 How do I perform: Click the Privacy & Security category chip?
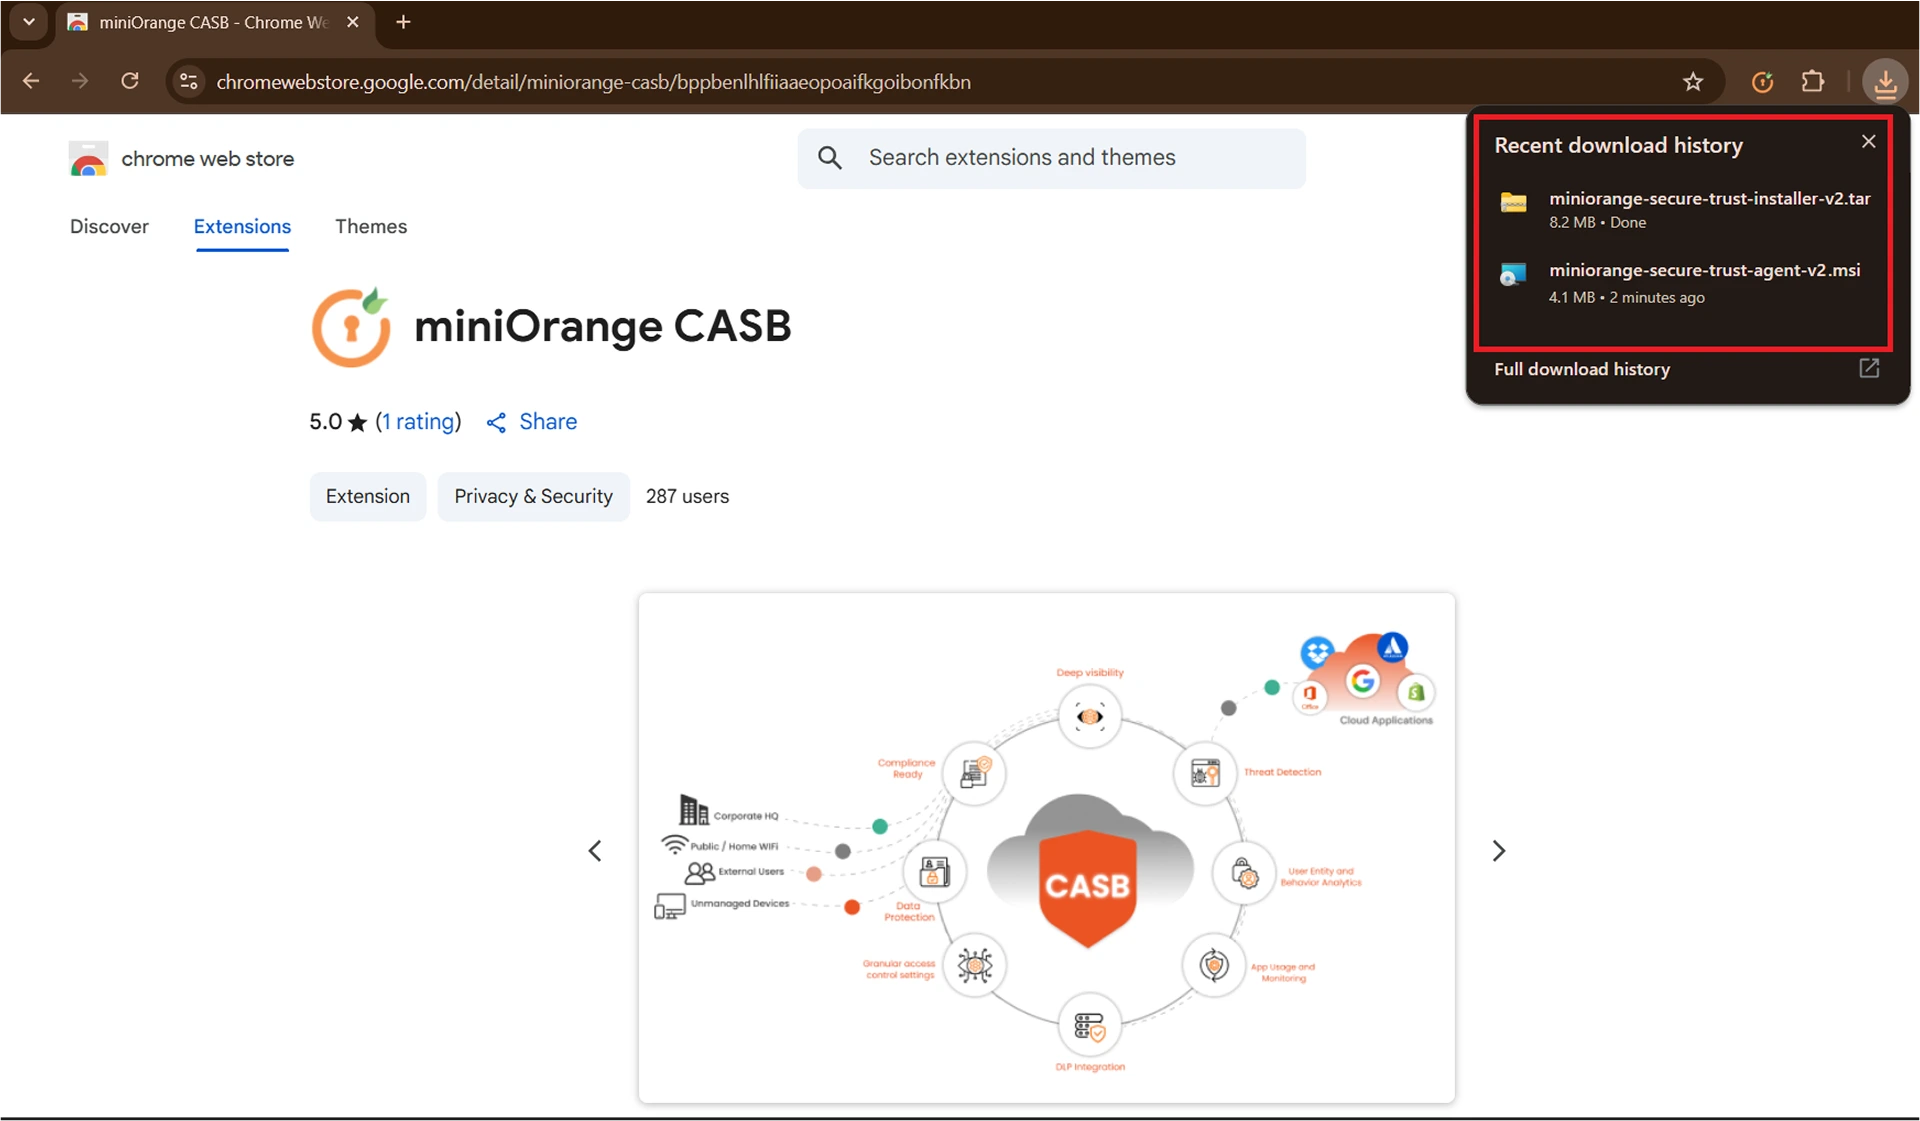(533, 497)
